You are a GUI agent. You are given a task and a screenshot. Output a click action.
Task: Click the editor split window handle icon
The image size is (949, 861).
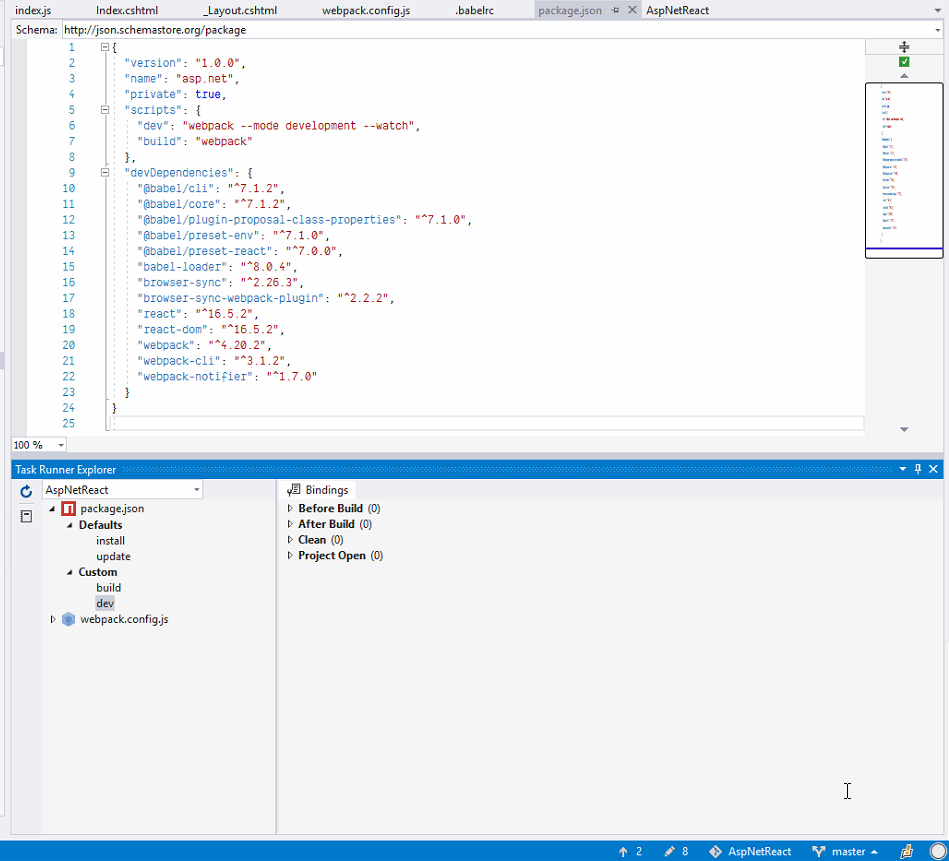(904, 47)
